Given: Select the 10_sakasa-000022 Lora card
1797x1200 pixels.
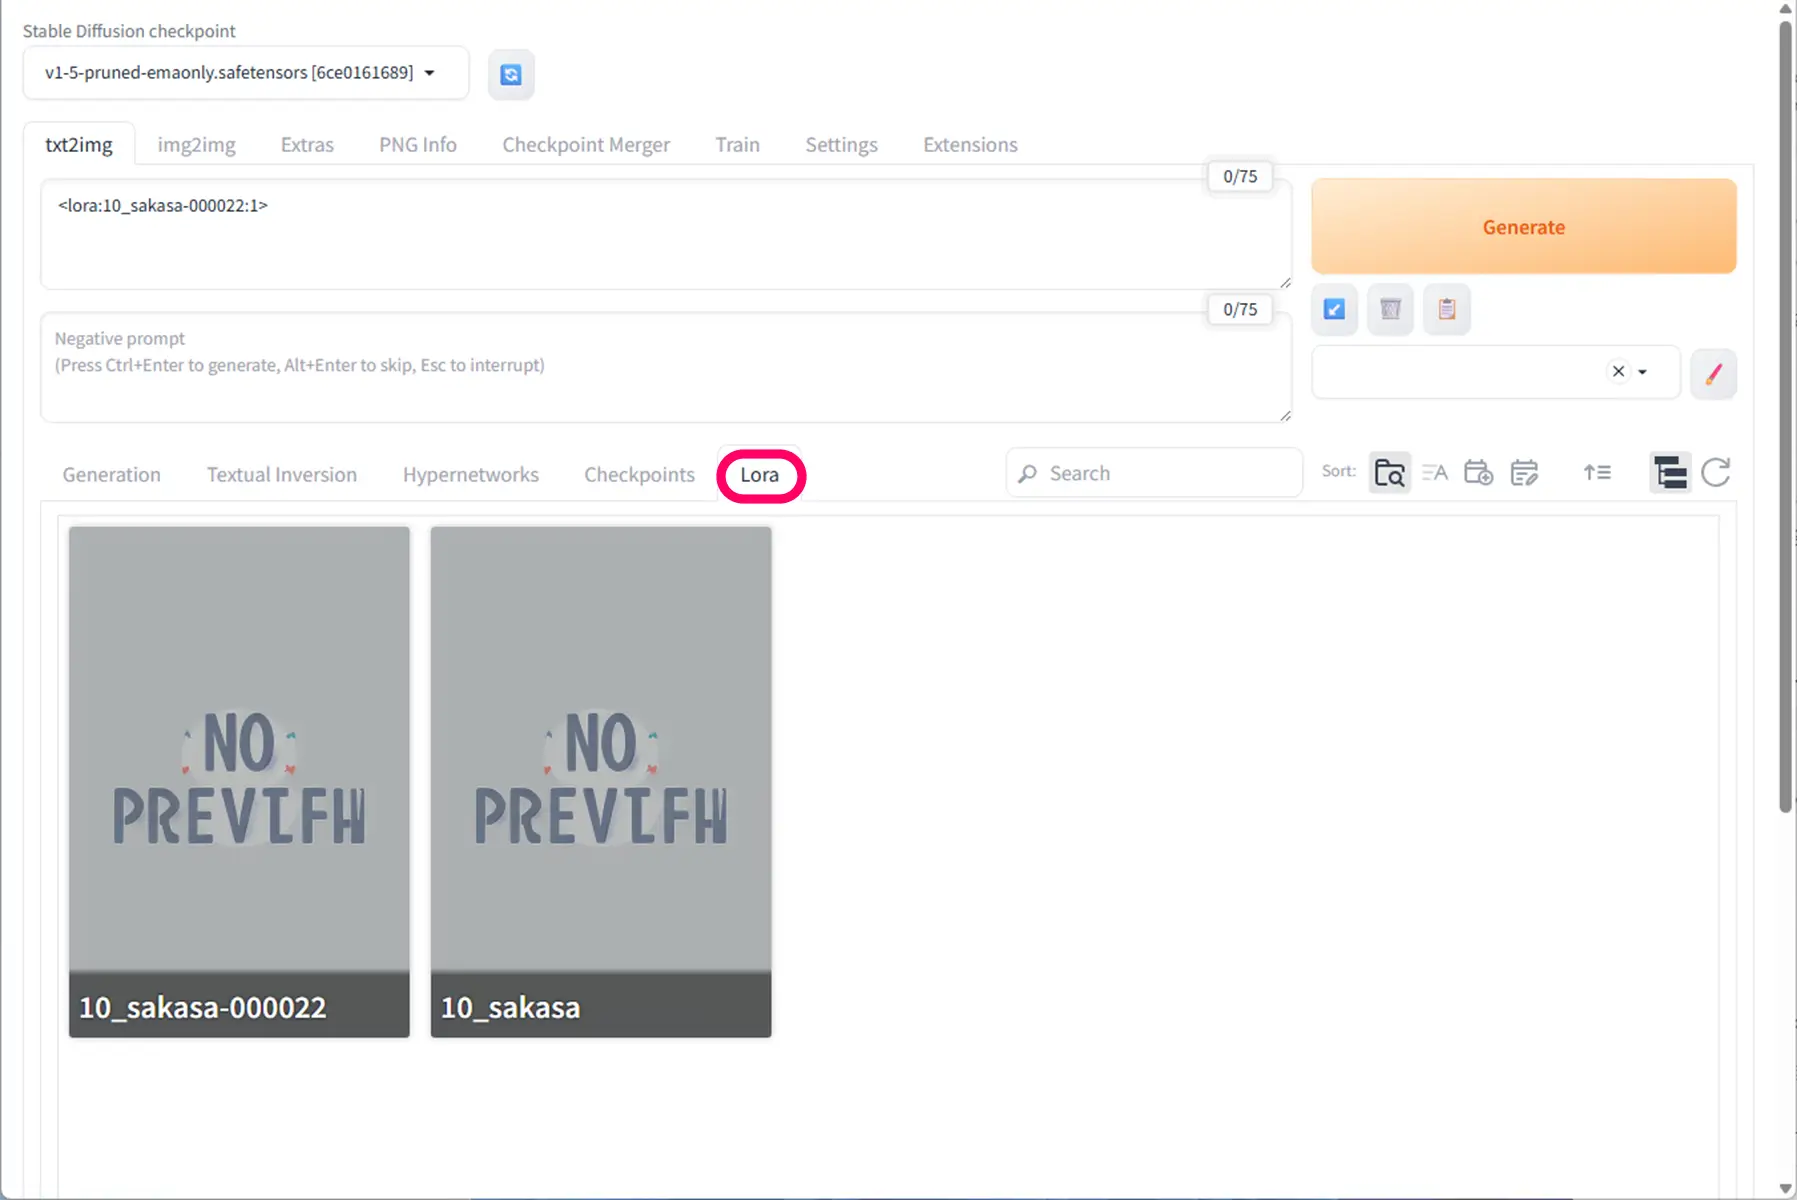Looking at the screenshot, I should tap(239, 782).
